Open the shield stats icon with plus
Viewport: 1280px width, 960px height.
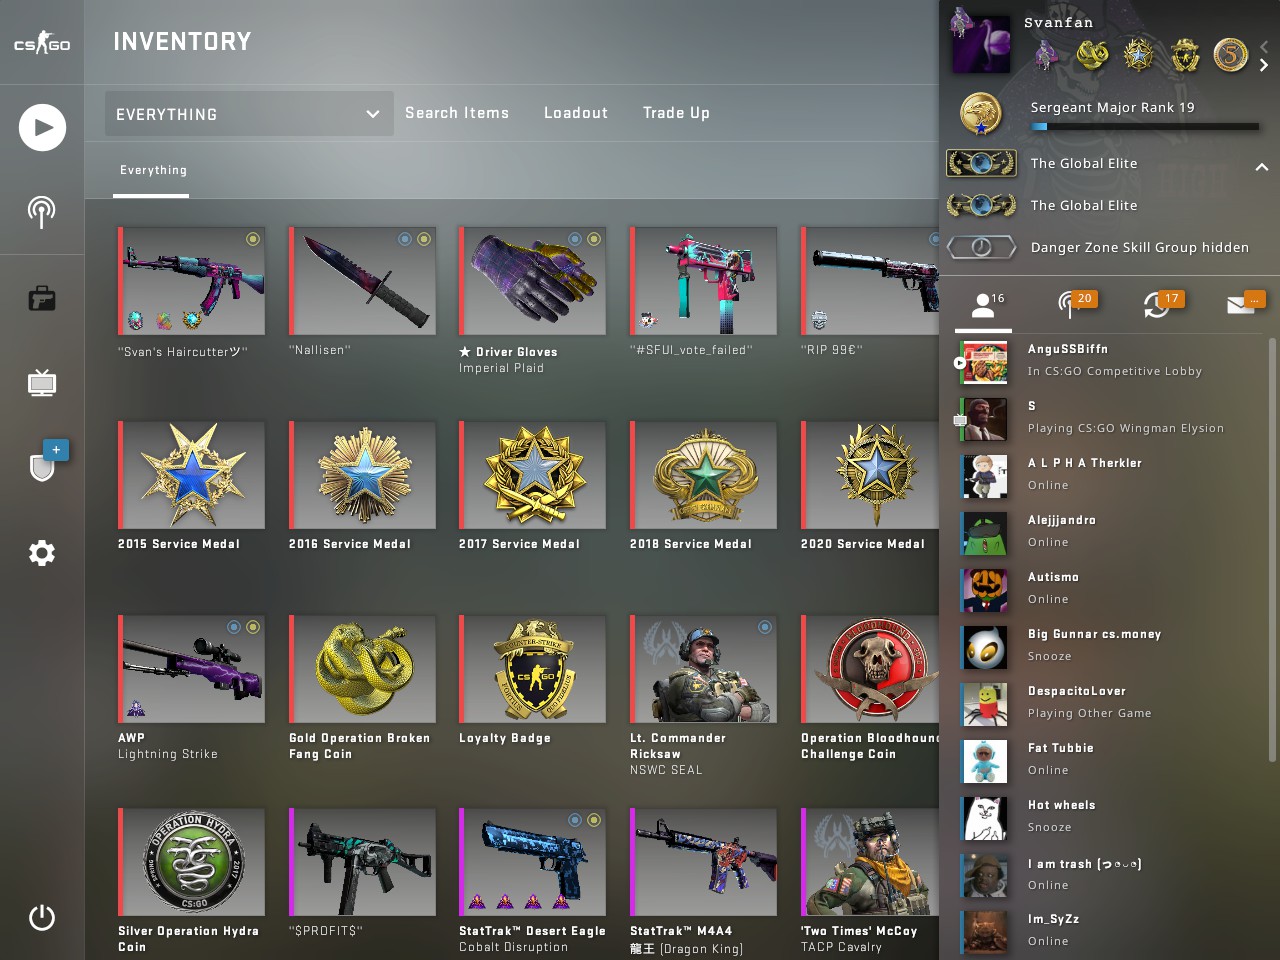tap(45, 462)
